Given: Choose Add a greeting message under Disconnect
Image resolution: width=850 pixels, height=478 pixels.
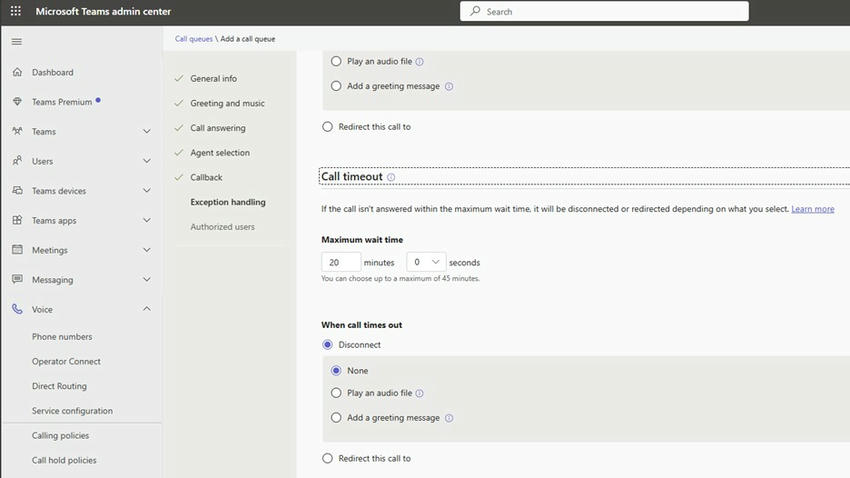Looking at the screenshot, I should [336, 418].
